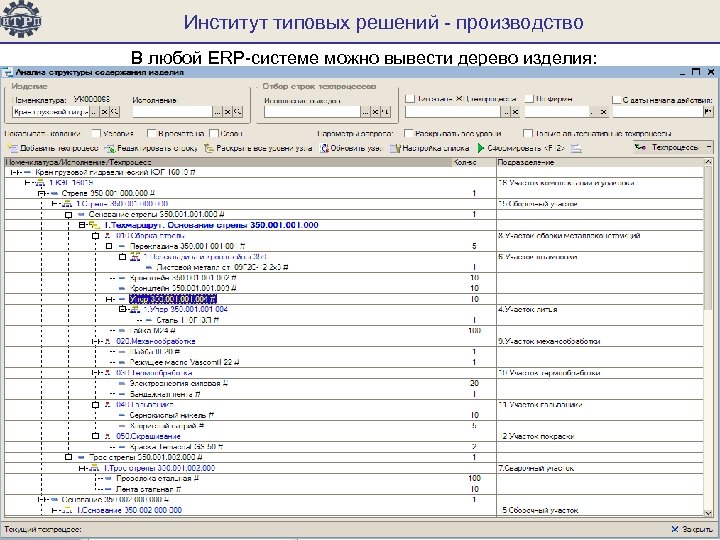Viewport: 720px width, 540px height.
Task: Click Раскрыть все уровни узла button
Action: pos(259,148)
